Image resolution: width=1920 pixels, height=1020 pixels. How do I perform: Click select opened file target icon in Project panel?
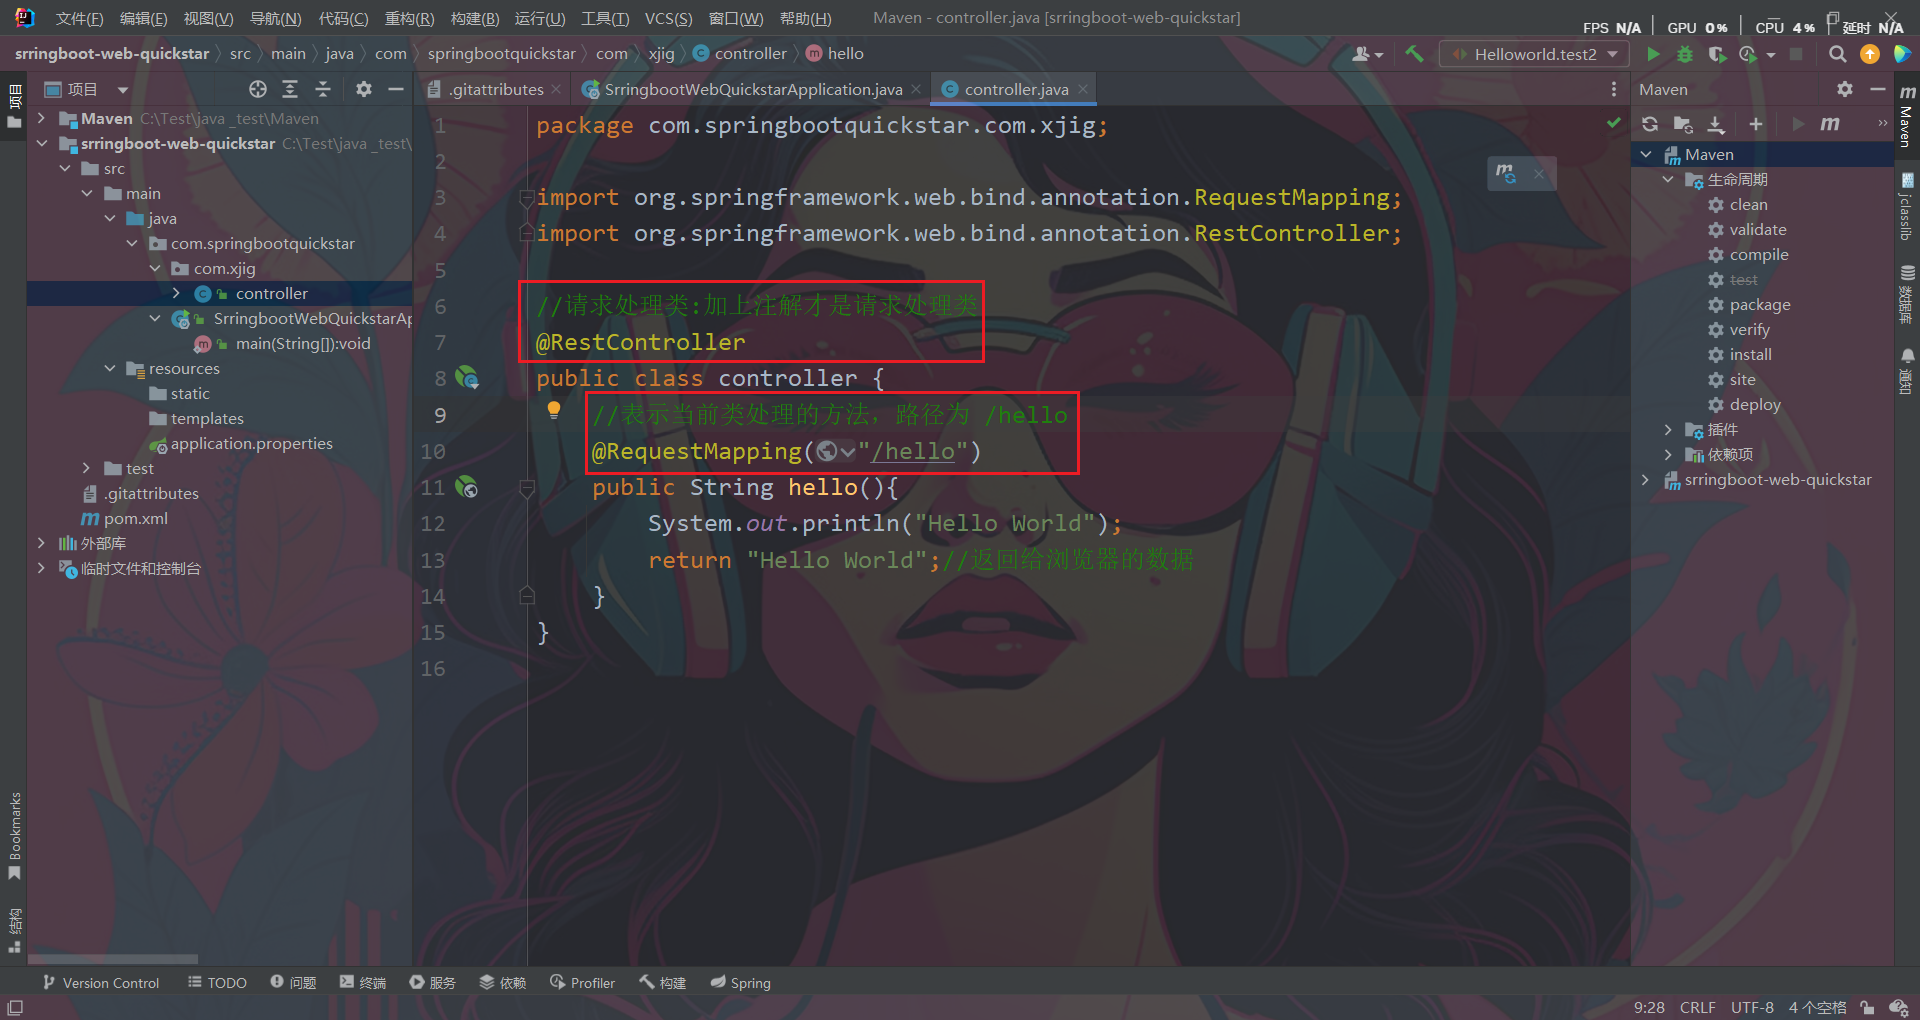click(258, 89)
